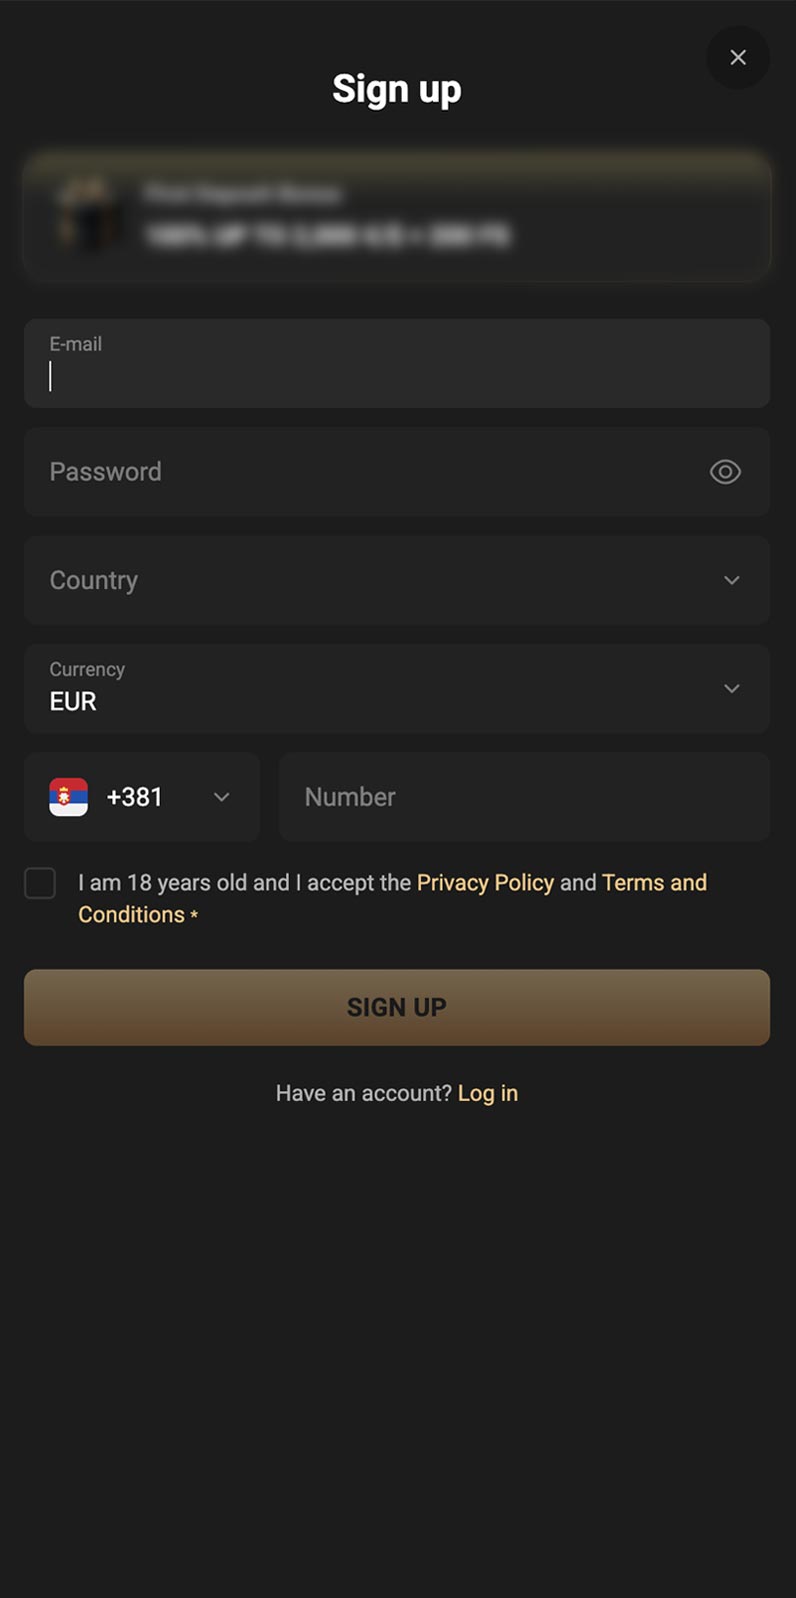Toggle password visibility eye icon
This screenshot has width=796, height=1598.
[x=725, y=472]
